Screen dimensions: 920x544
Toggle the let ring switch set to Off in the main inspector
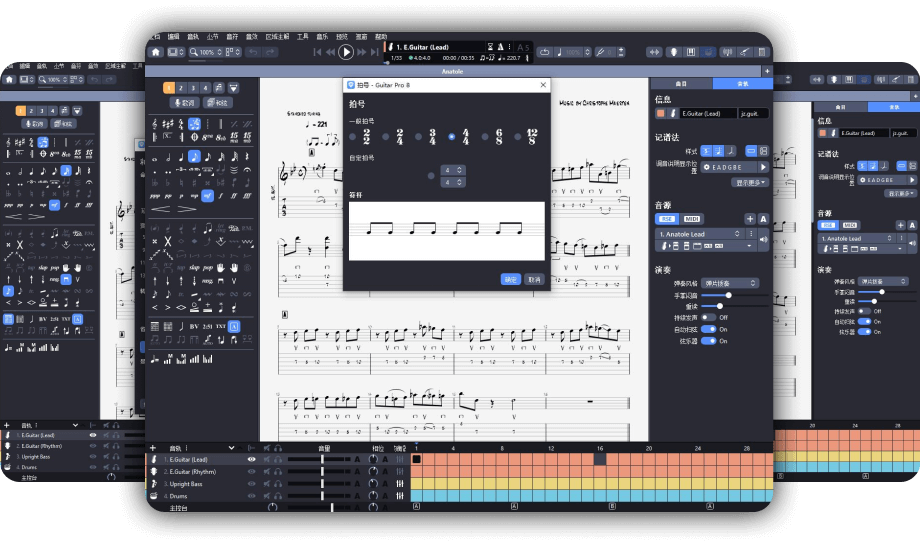(x=708, y=317)
